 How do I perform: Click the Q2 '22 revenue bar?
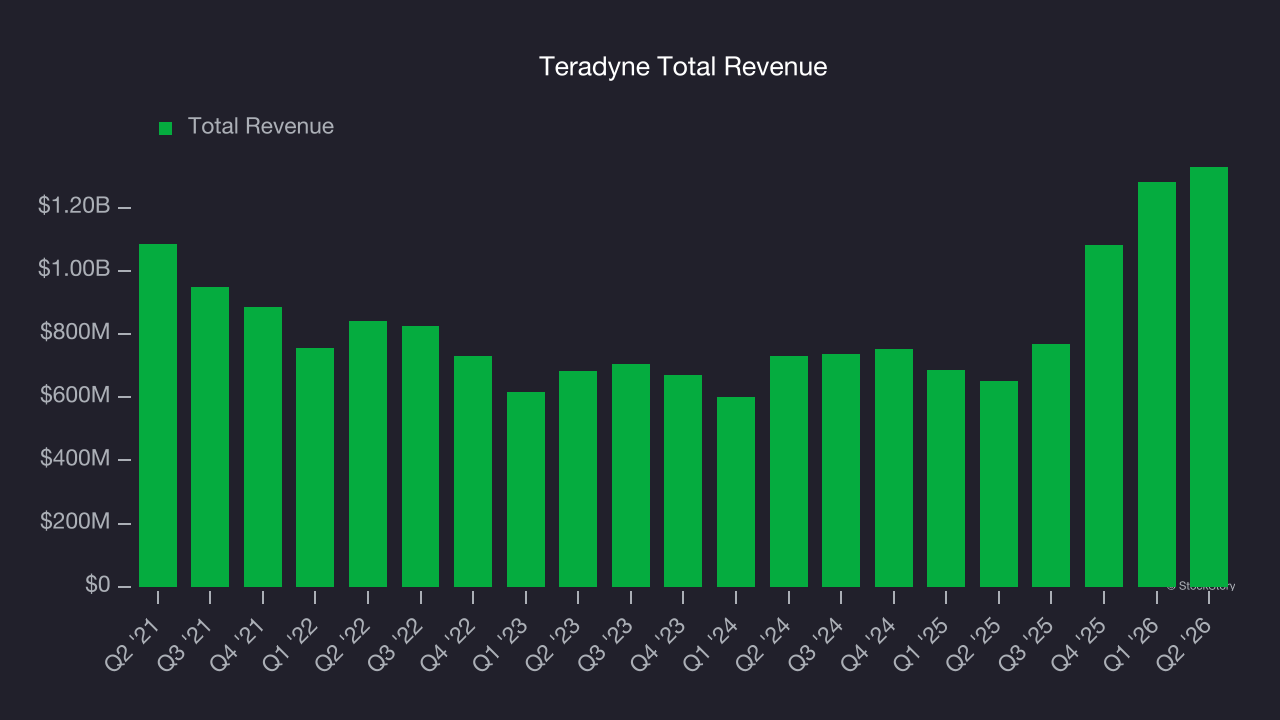tap(368, 454)
